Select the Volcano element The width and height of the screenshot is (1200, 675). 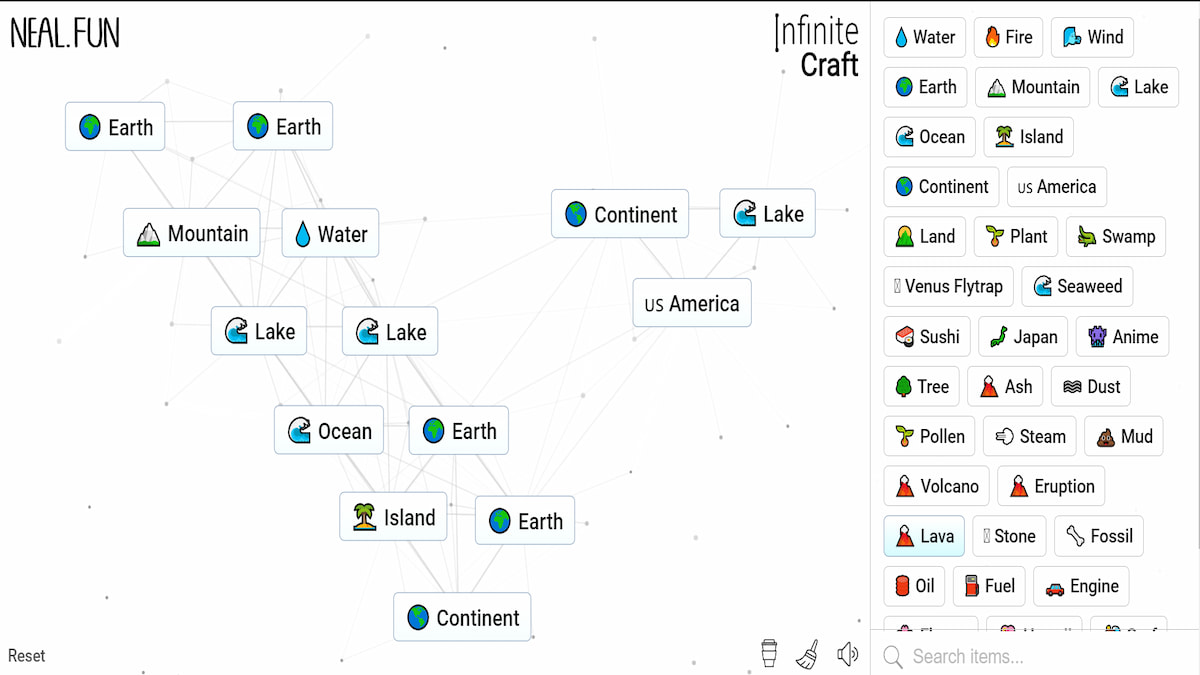click(x=936, y=486)
